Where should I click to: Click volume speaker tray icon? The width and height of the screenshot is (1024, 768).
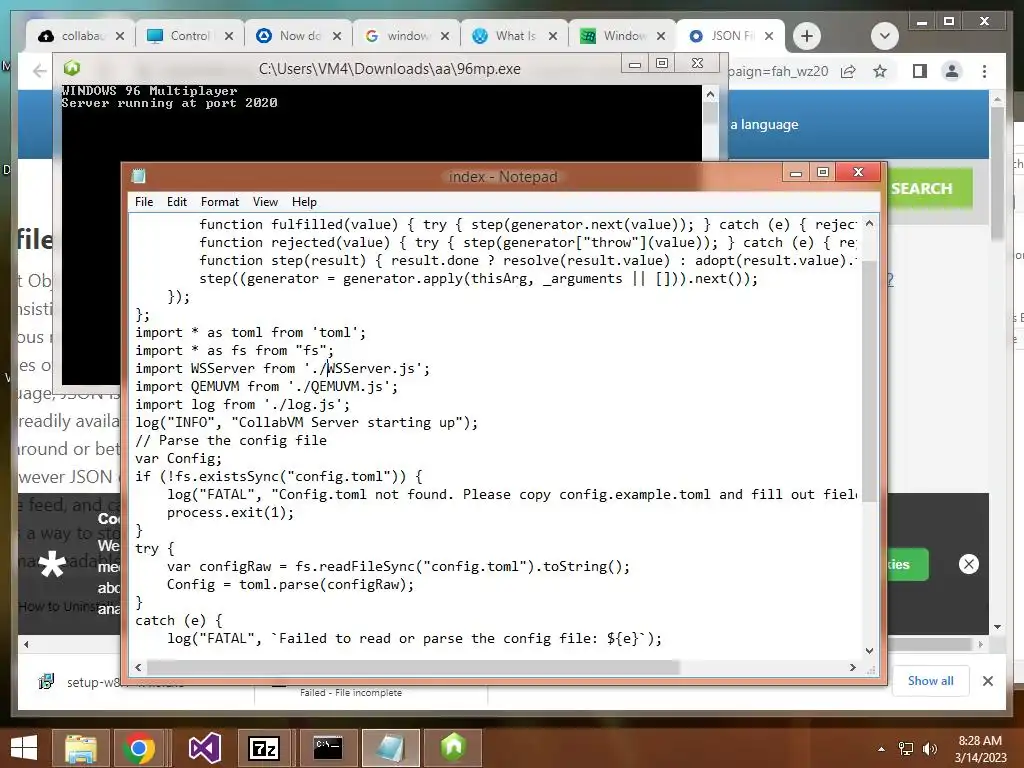(929, 749)
